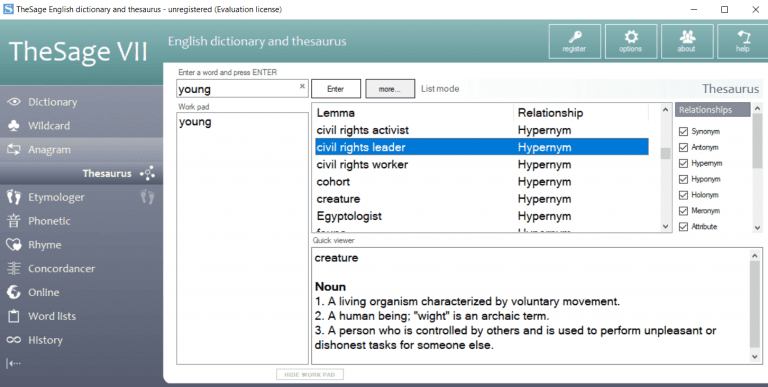Select civil rights leader row
This screenshot has height=387, width=768.
click(x=481, y=147)
